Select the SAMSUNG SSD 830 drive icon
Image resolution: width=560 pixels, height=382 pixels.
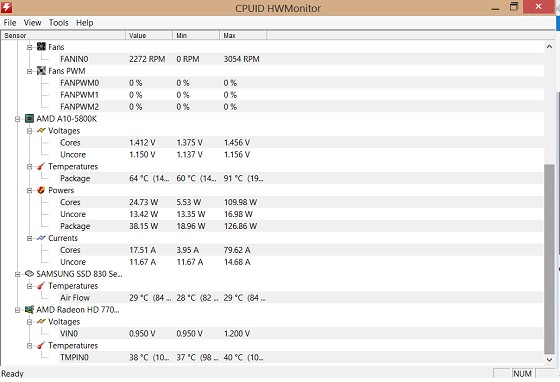pyautogui.click(x=29, y=274)
